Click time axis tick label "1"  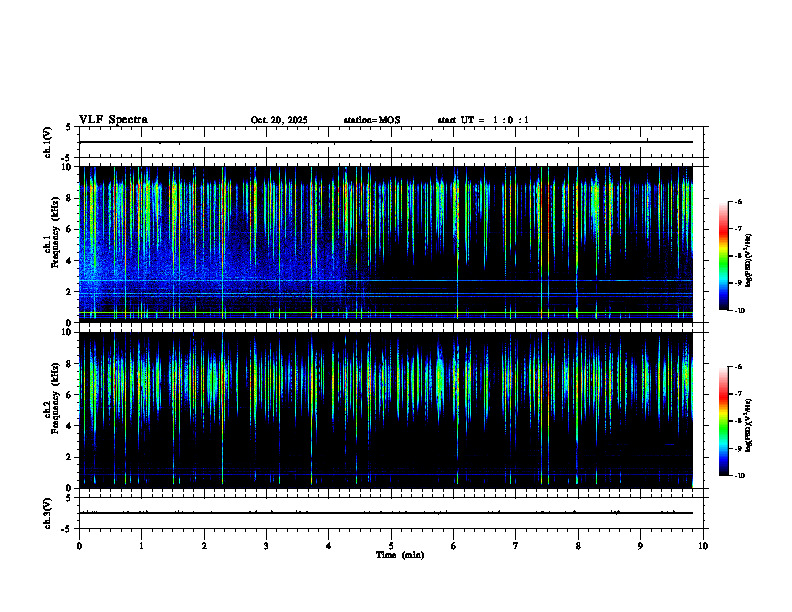(141, 546)
